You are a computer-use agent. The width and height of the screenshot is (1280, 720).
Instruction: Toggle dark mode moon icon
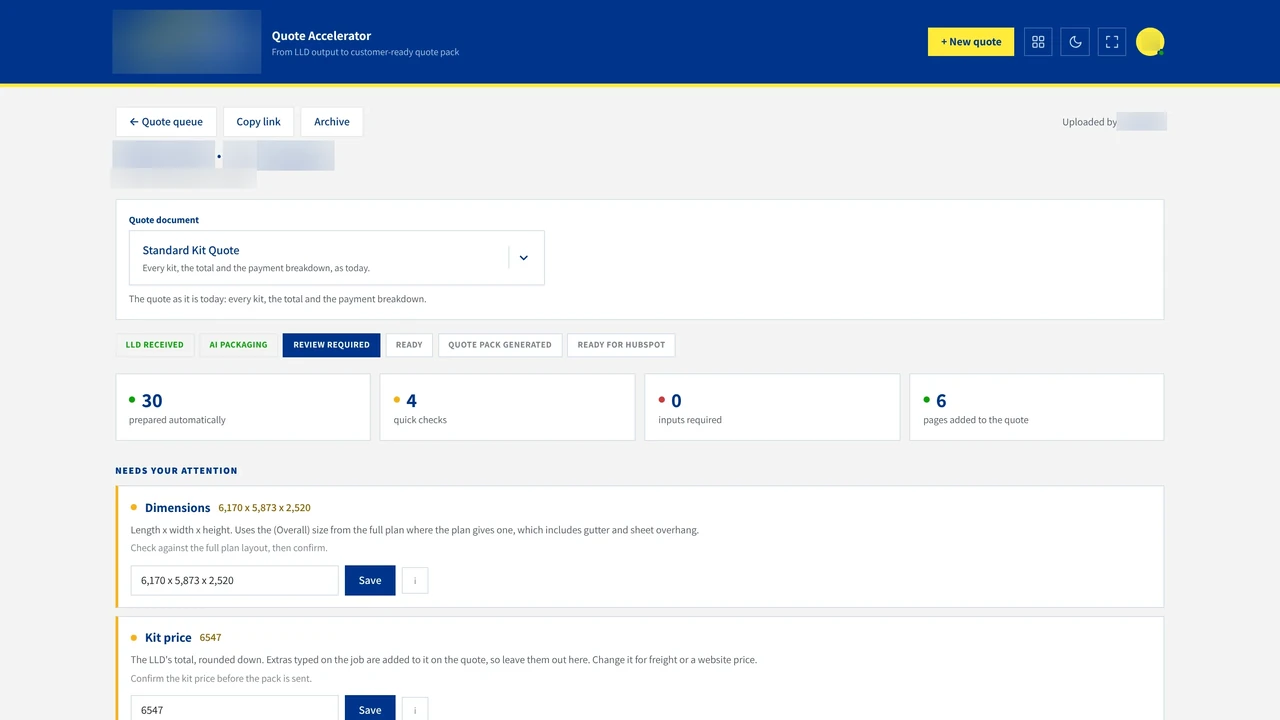(1075, 42)
